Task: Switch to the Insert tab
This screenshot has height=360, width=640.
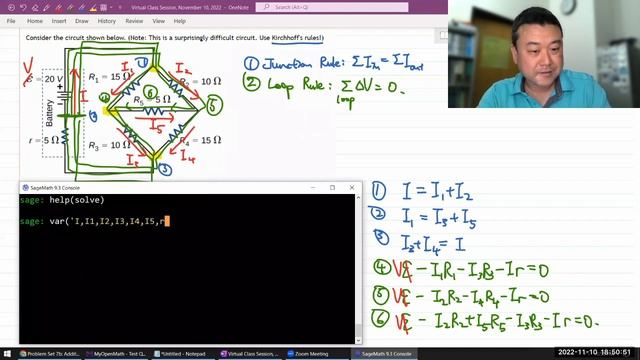Action: pos(59,21)
